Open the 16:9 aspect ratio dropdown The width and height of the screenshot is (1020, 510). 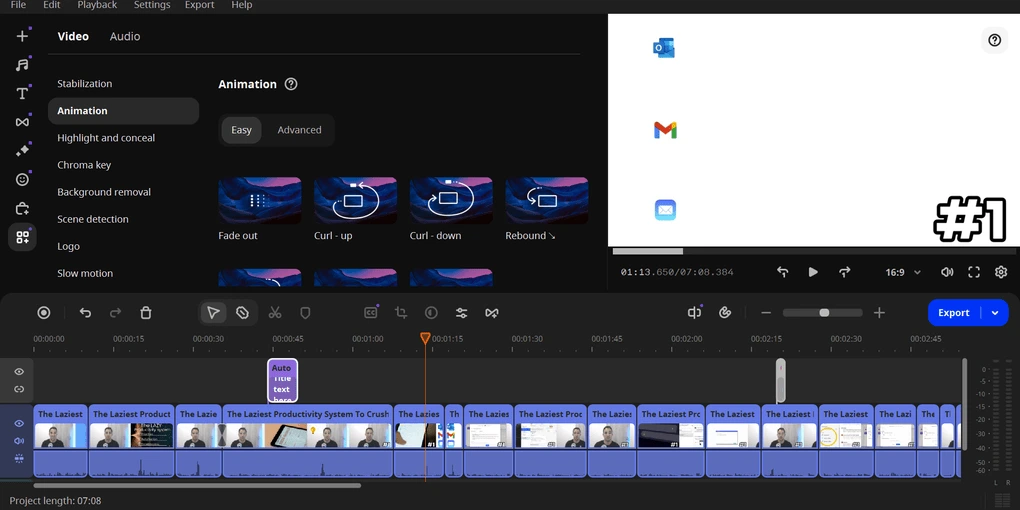[903, 272]
